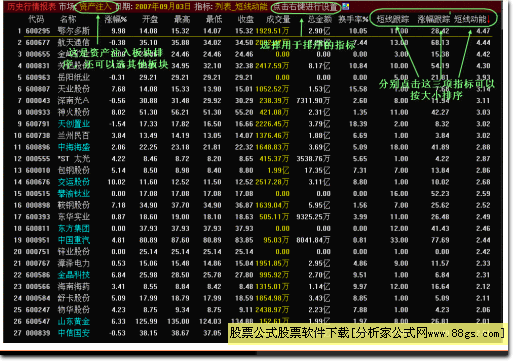This screenshot has width=515, height=362.
Task: Click the small settings icon in title bar
Action: pyautogui.click(x=345, y=6)
